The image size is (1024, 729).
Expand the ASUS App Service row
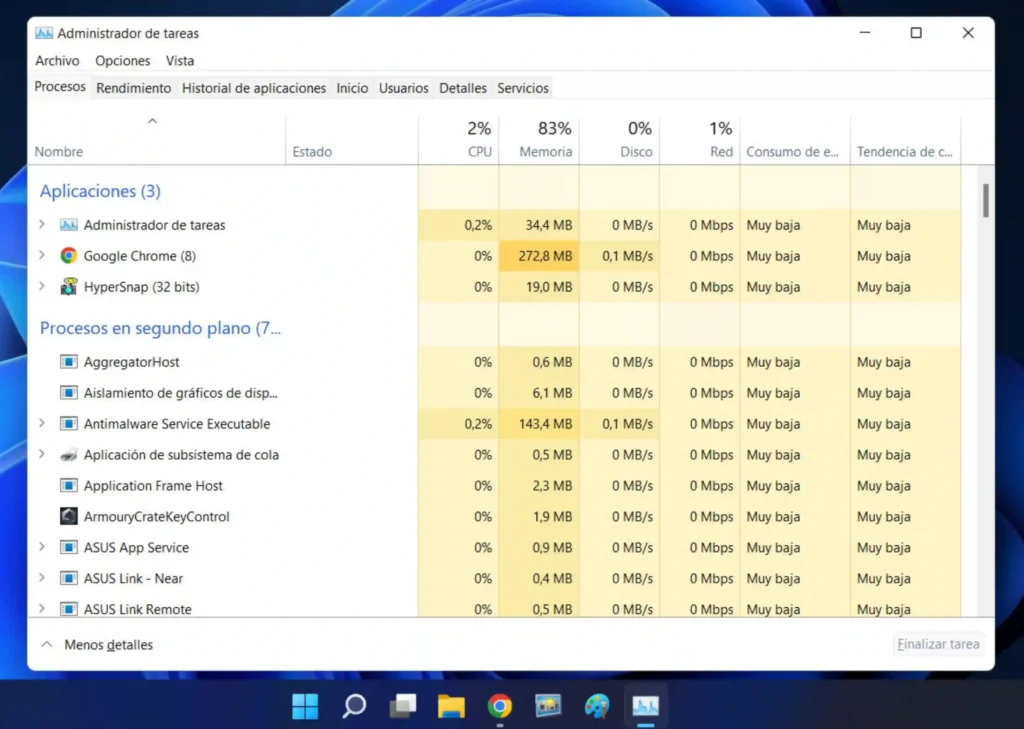coord(42,547)
